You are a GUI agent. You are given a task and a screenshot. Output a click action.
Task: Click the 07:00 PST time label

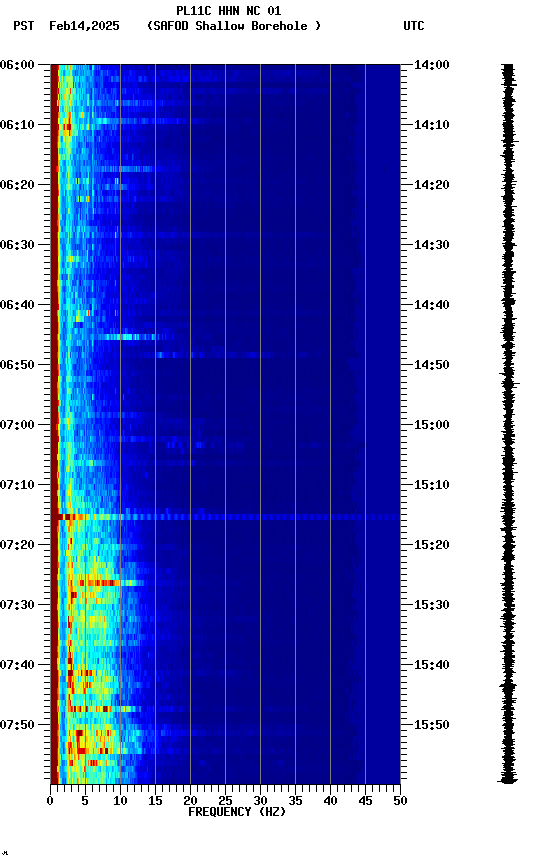click(17, 425)
